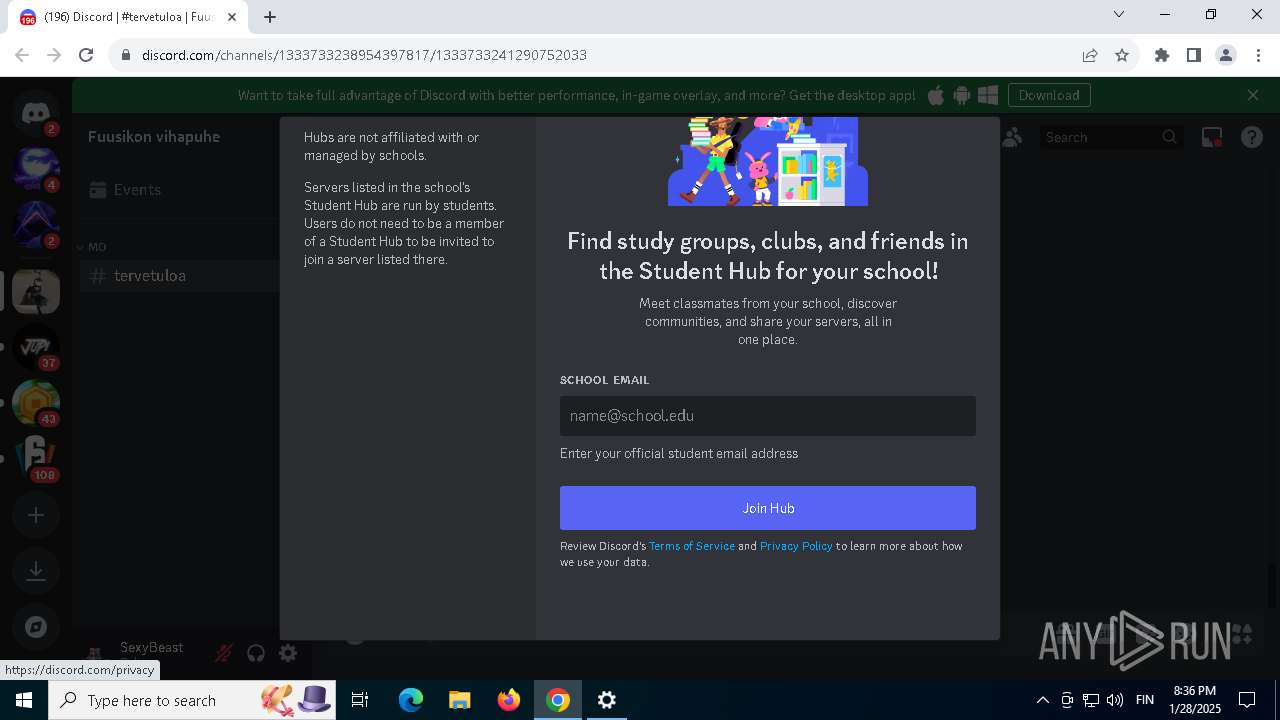
Task: Click Download desktop app button in banner
Action: coord(1049,95)
